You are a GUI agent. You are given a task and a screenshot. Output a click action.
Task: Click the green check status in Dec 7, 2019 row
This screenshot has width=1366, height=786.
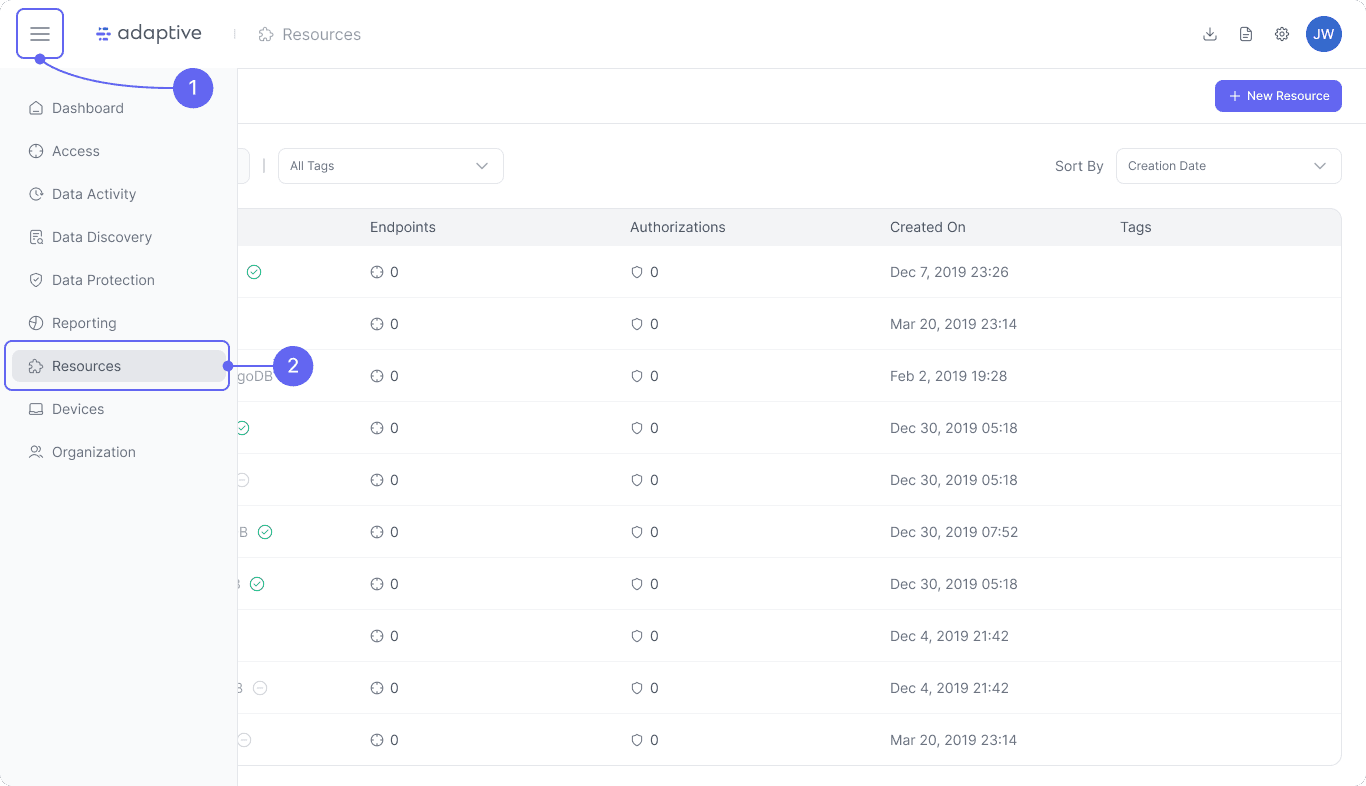pyautogui.click(x=254, y=272)
